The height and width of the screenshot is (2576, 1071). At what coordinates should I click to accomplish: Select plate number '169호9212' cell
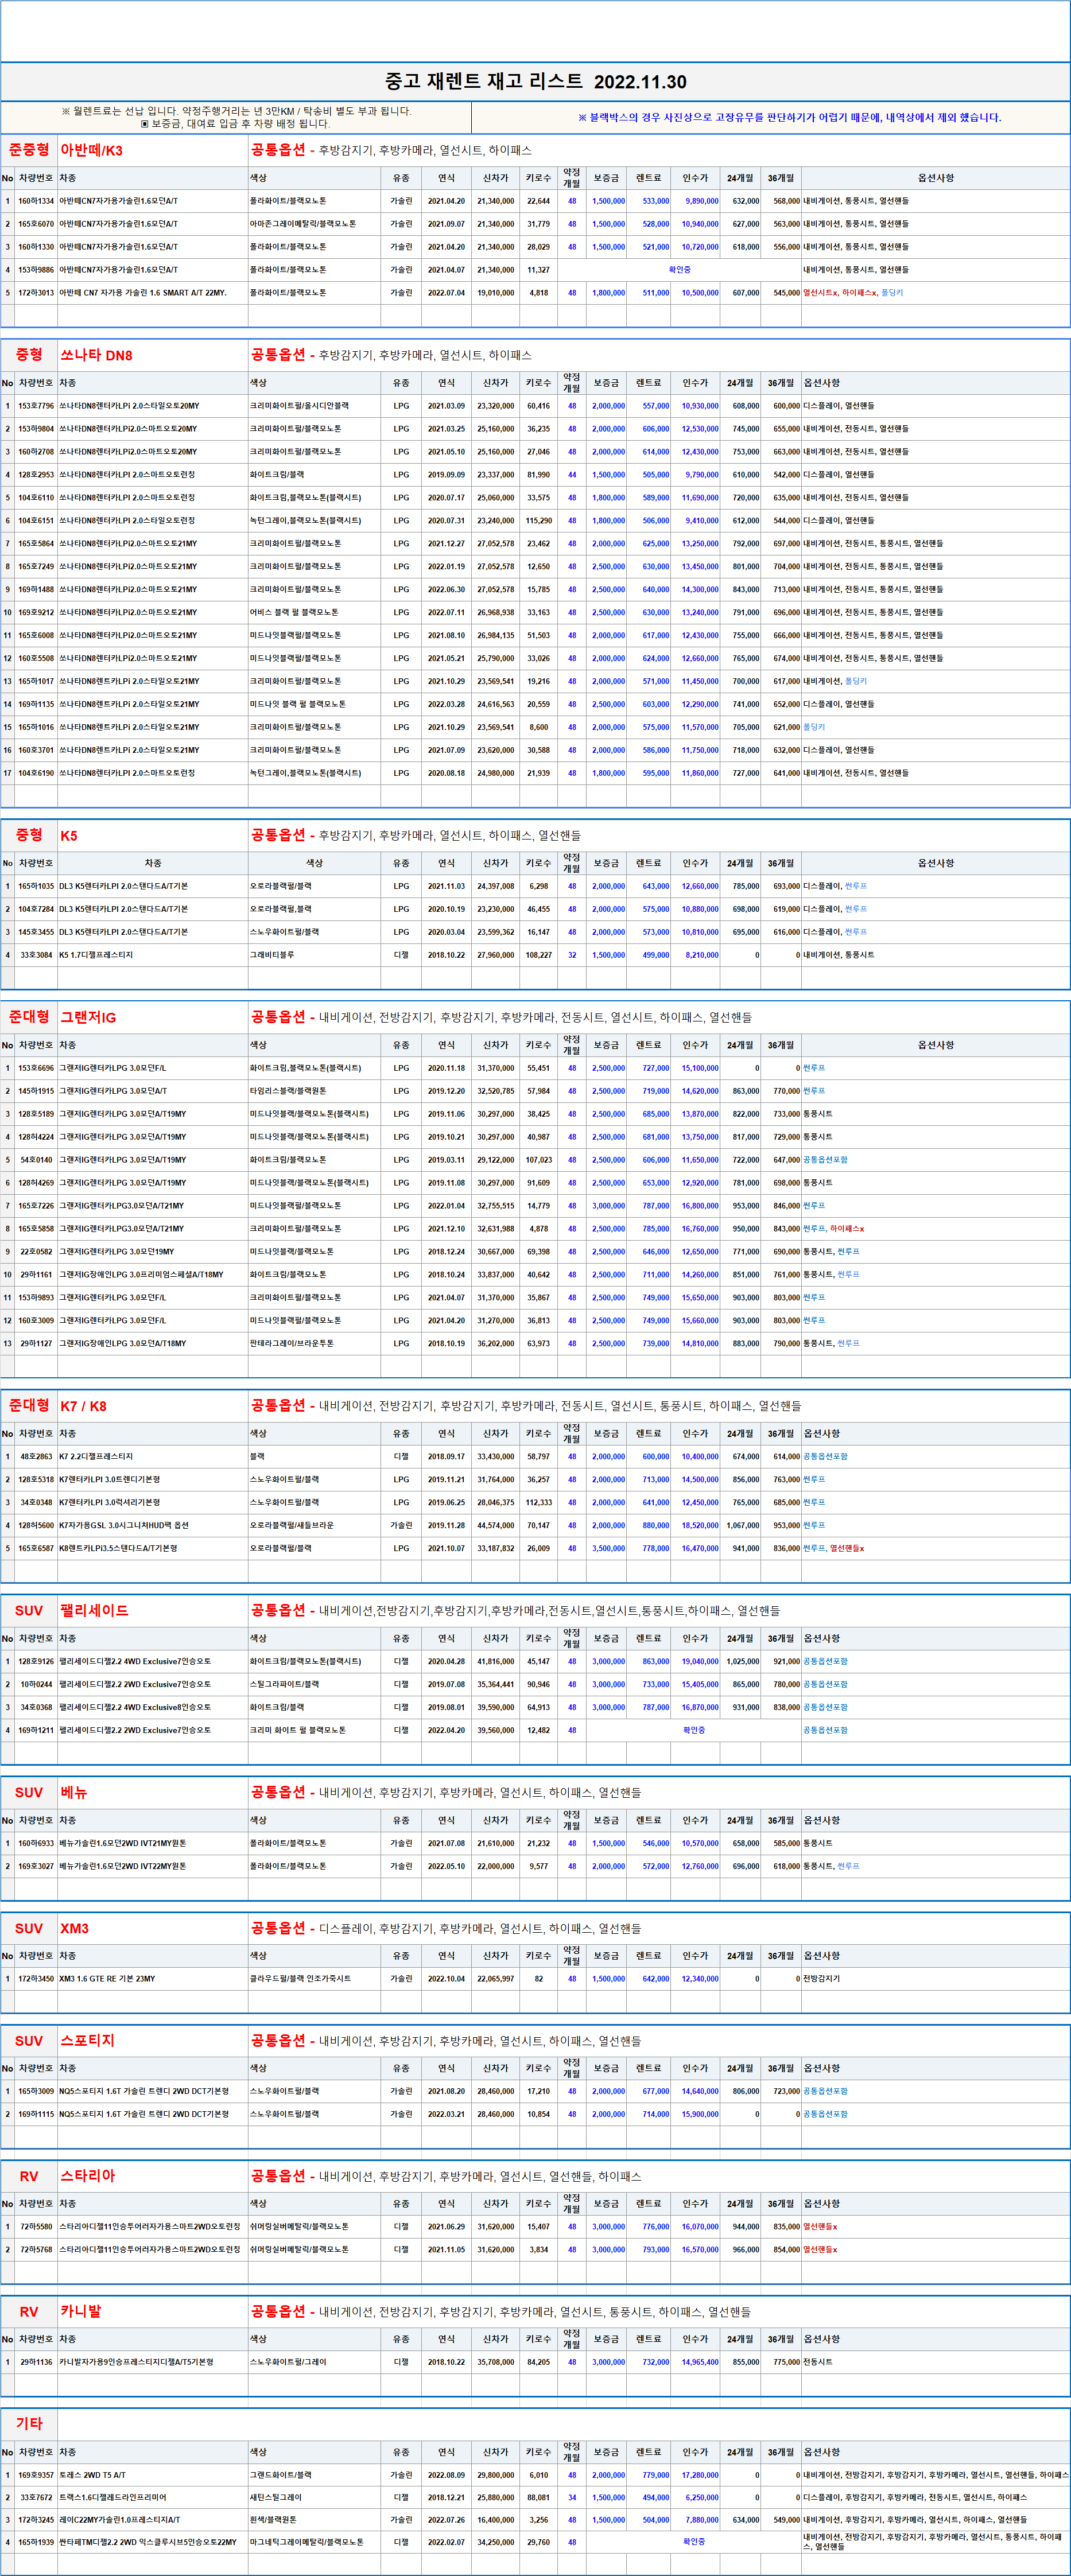click(36, 612)
